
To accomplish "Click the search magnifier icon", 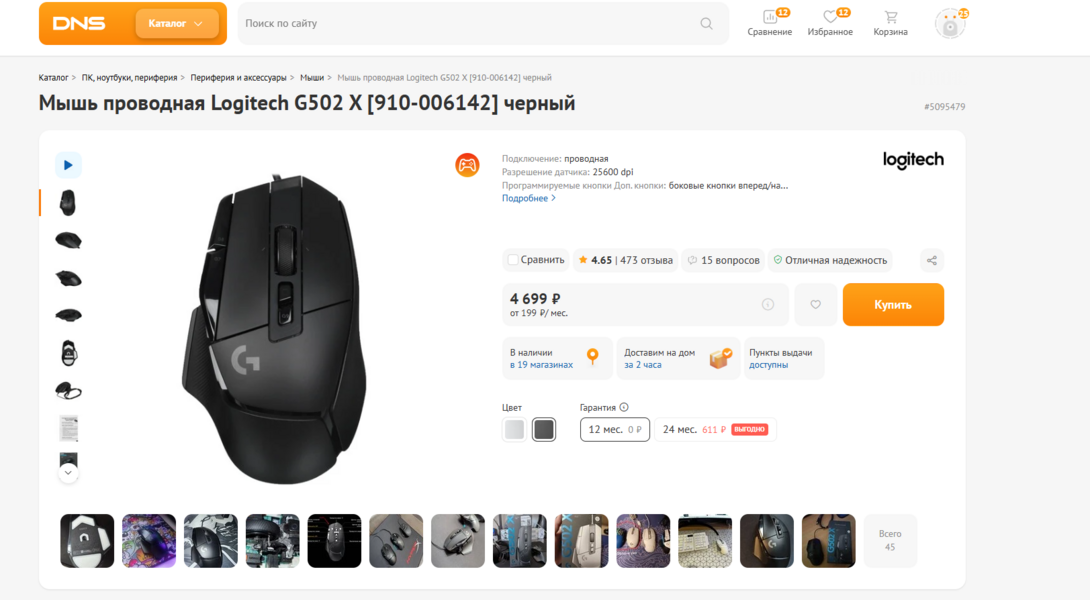I will [706, 24].
